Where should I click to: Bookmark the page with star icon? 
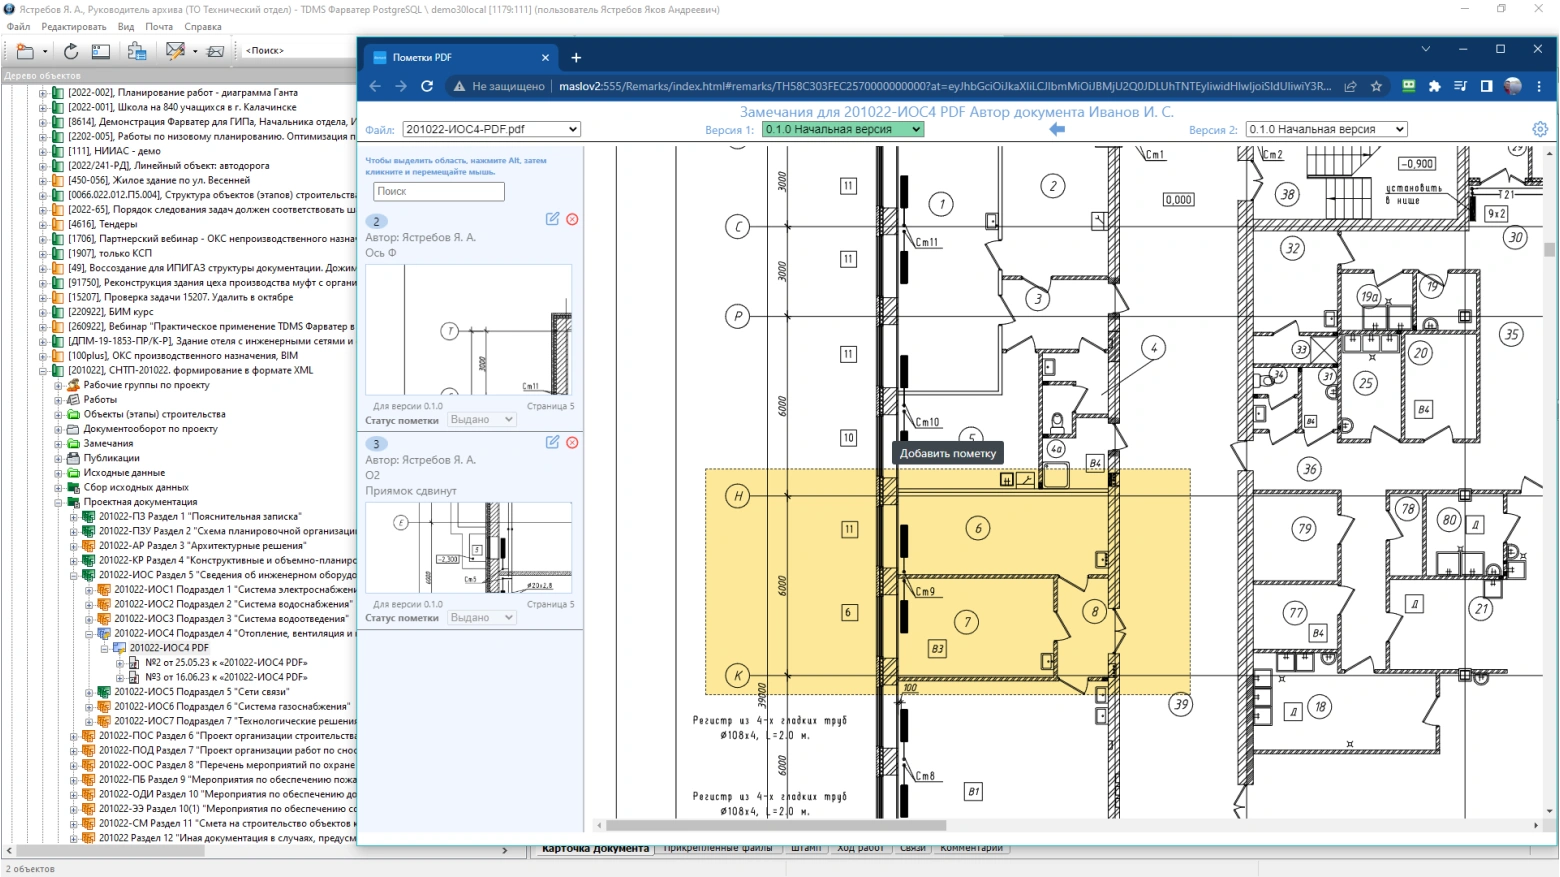1376,86
